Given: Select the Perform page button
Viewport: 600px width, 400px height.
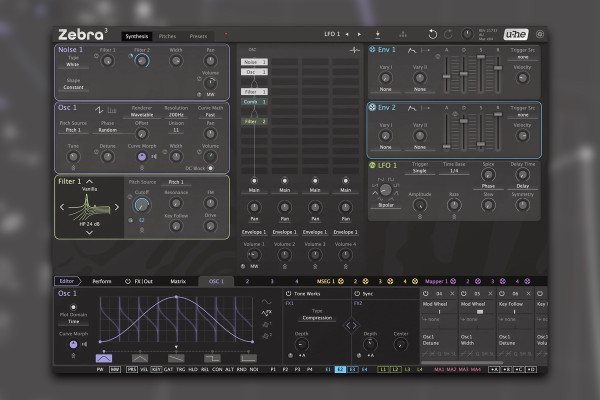Looking at the screenshot, I should tap(101, 282).
